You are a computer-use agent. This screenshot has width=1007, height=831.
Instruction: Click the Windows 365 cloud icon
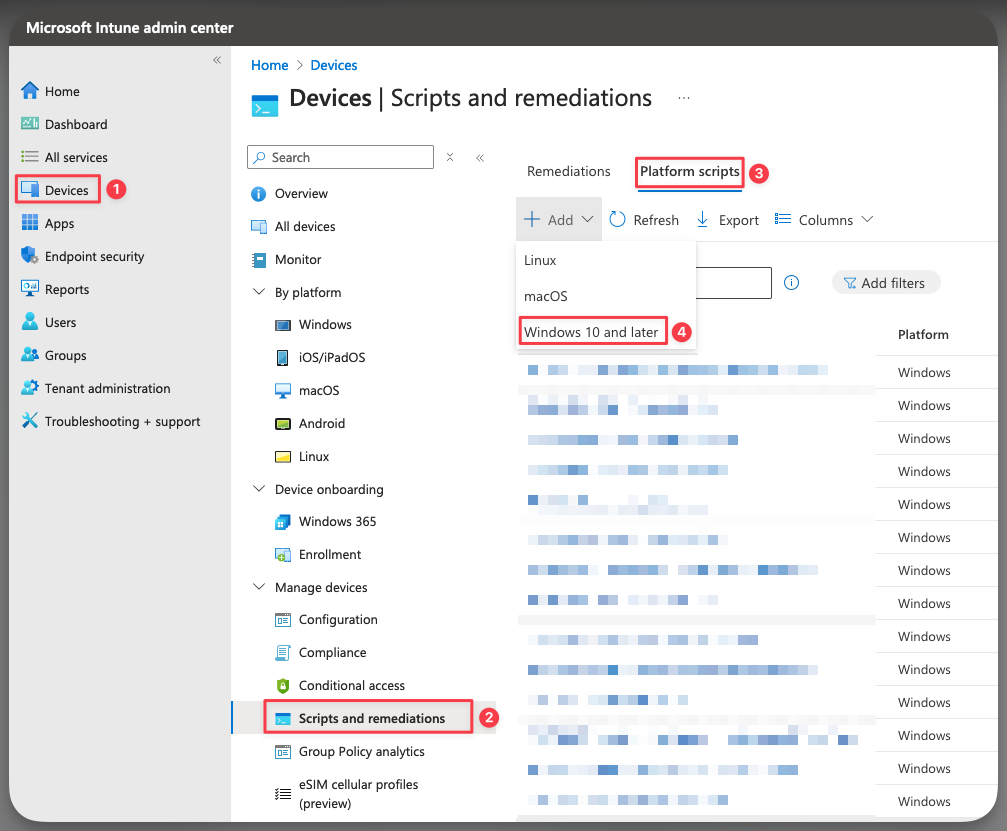(x=283, y=522)
